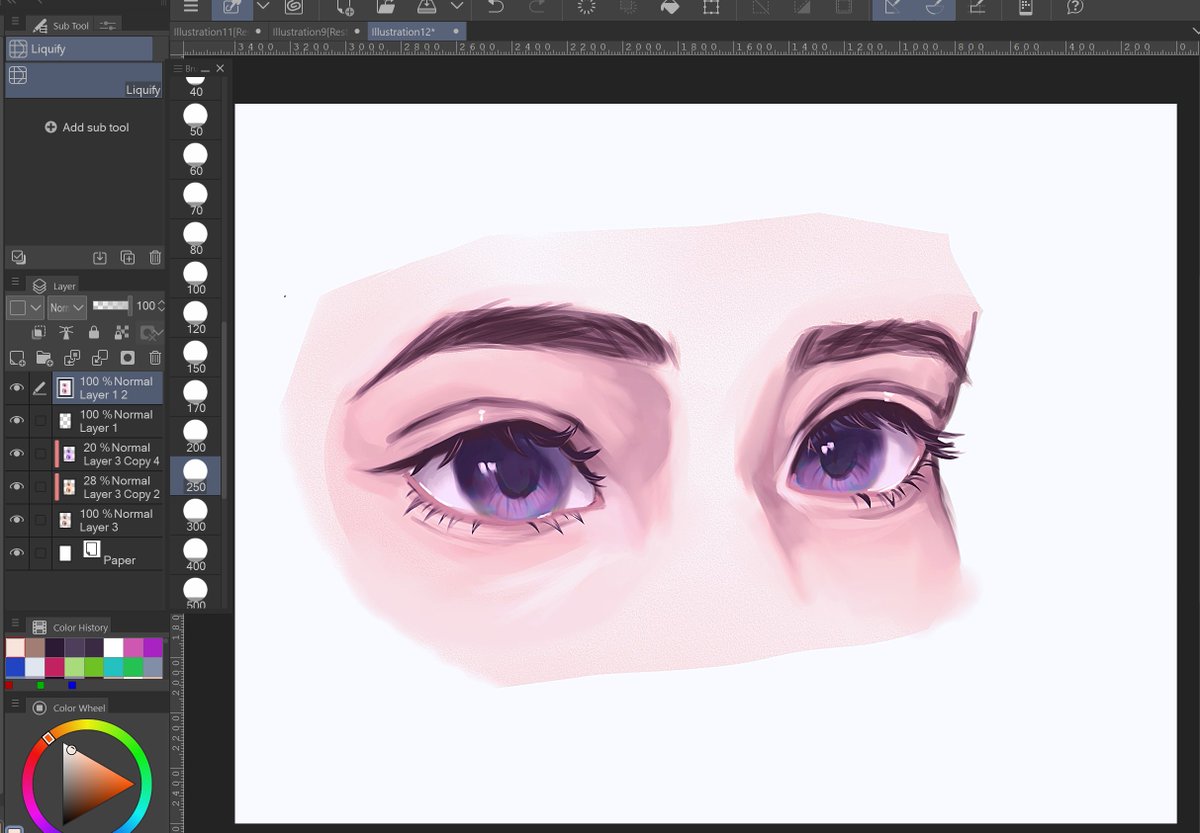Toggle clip to layer below icon
This screenshot has width=1200, height=833.
tap(38, 332)
